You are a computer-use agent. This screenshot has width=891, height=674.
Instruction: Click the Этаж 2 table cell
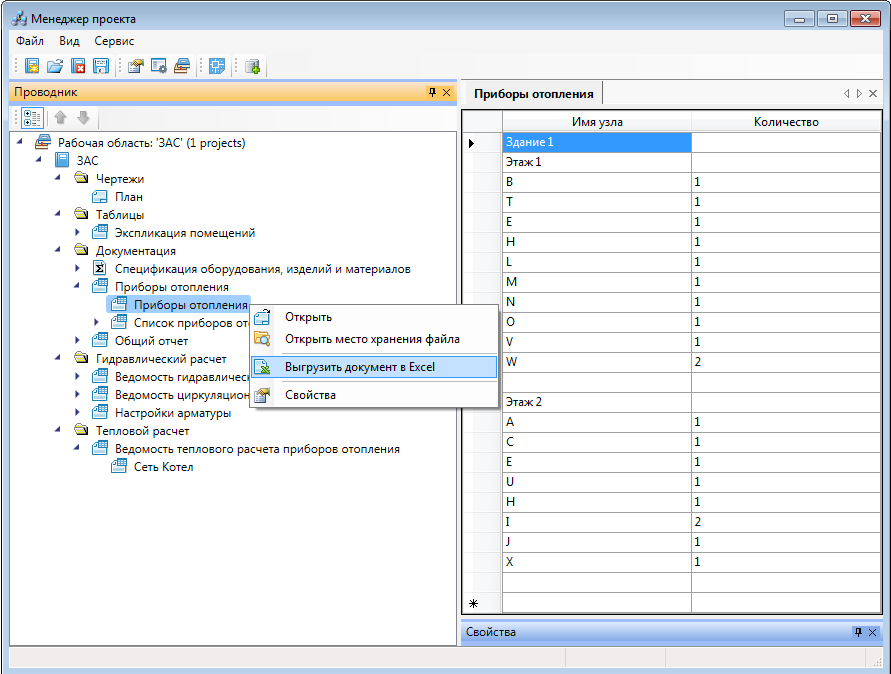click(597, 402)
